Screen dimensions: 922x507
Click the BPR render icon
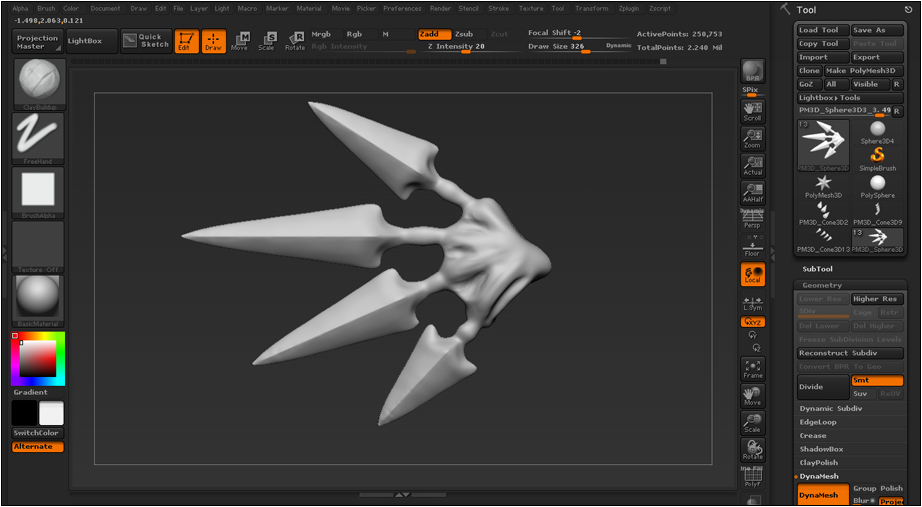coord(753,71)
